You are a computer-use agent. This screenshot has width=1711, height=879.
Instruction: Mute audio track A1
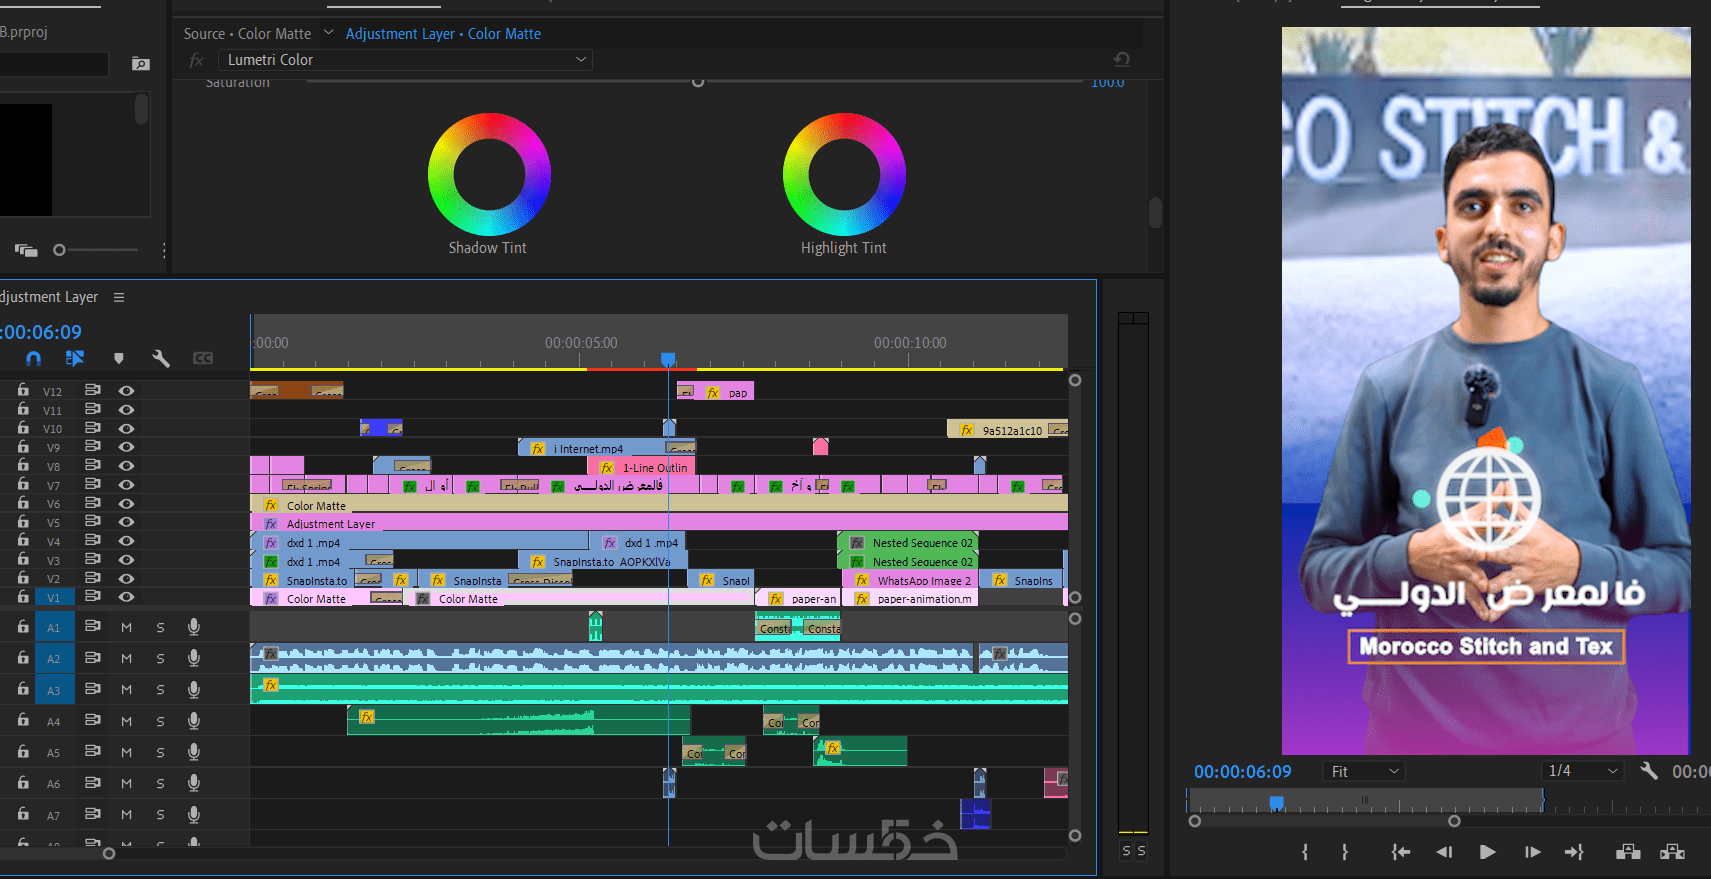(x=126, y=628)
